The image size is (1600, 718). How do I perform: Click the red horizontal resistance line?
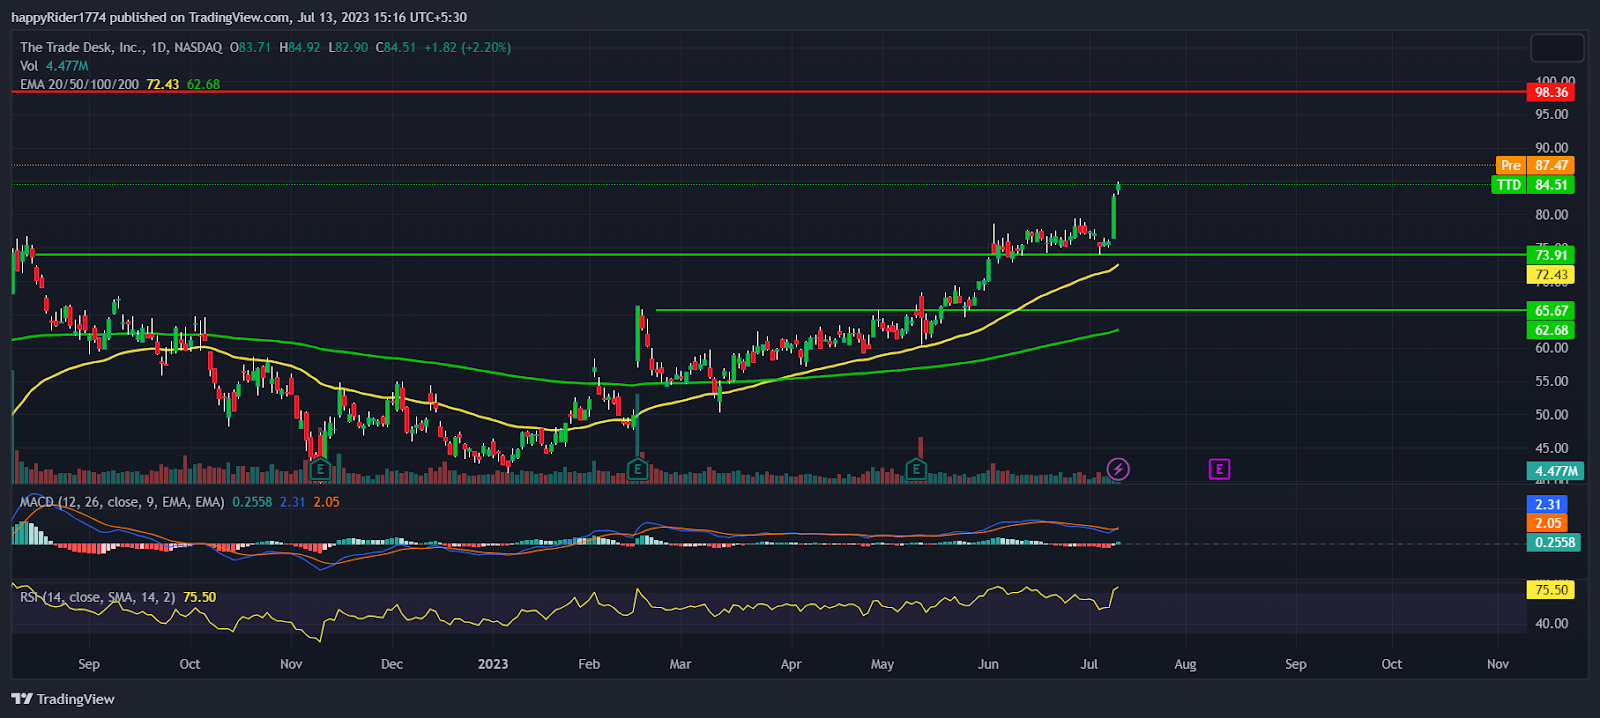(770, 92)
